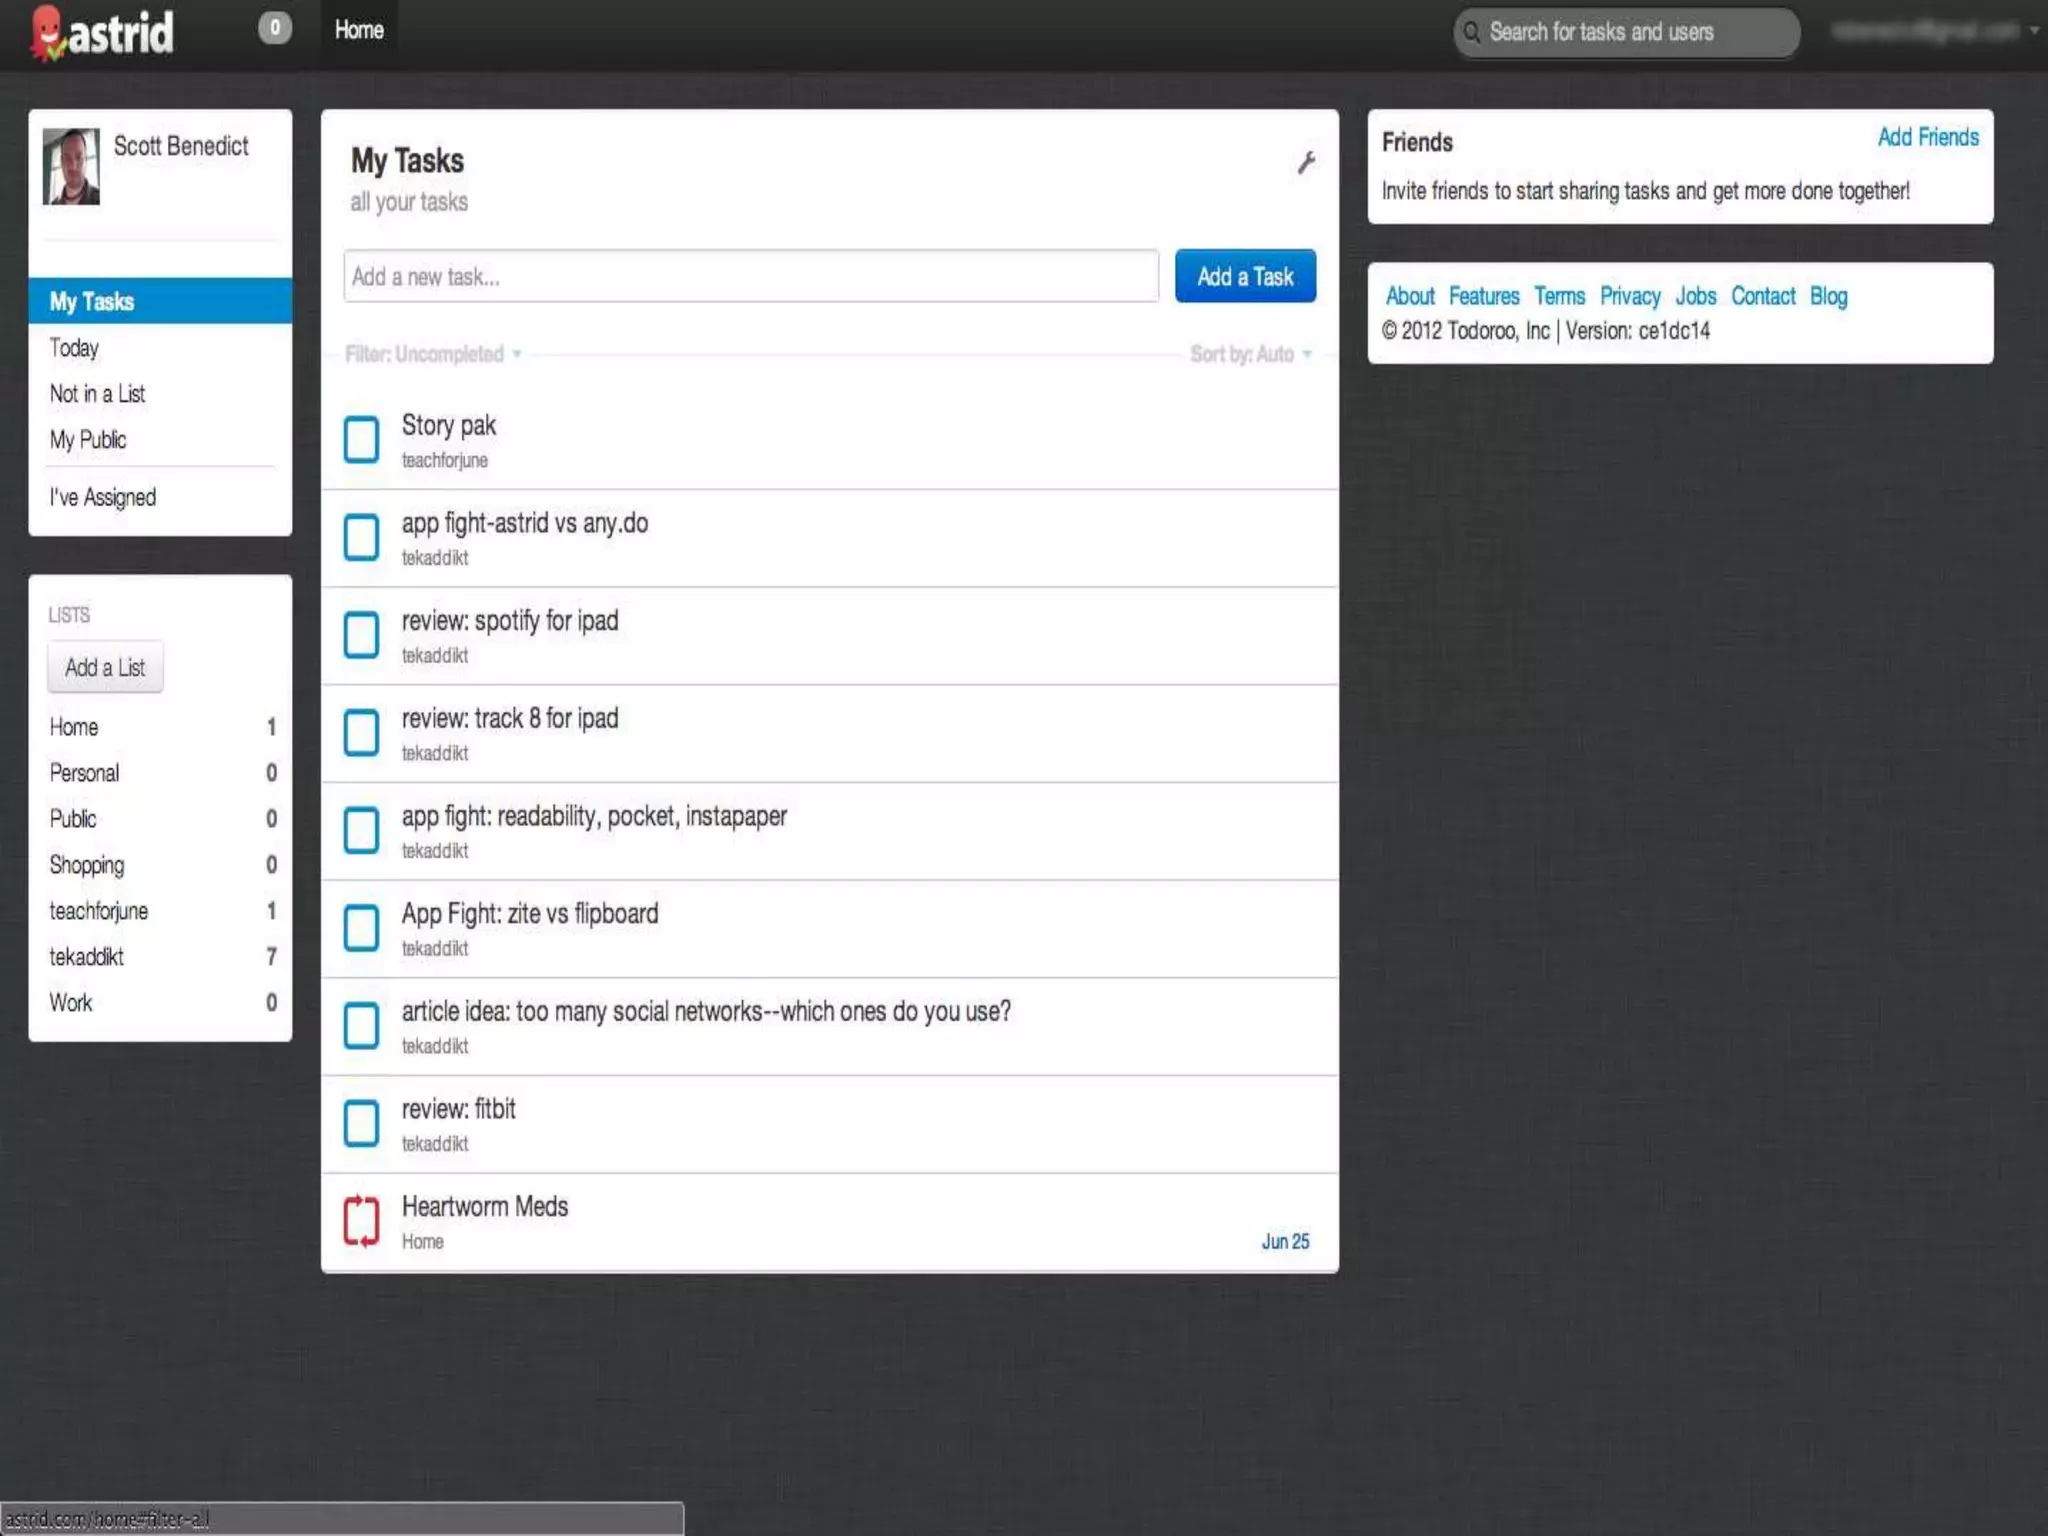
Task: Click the Add a List button
Action: click(105, 667)
